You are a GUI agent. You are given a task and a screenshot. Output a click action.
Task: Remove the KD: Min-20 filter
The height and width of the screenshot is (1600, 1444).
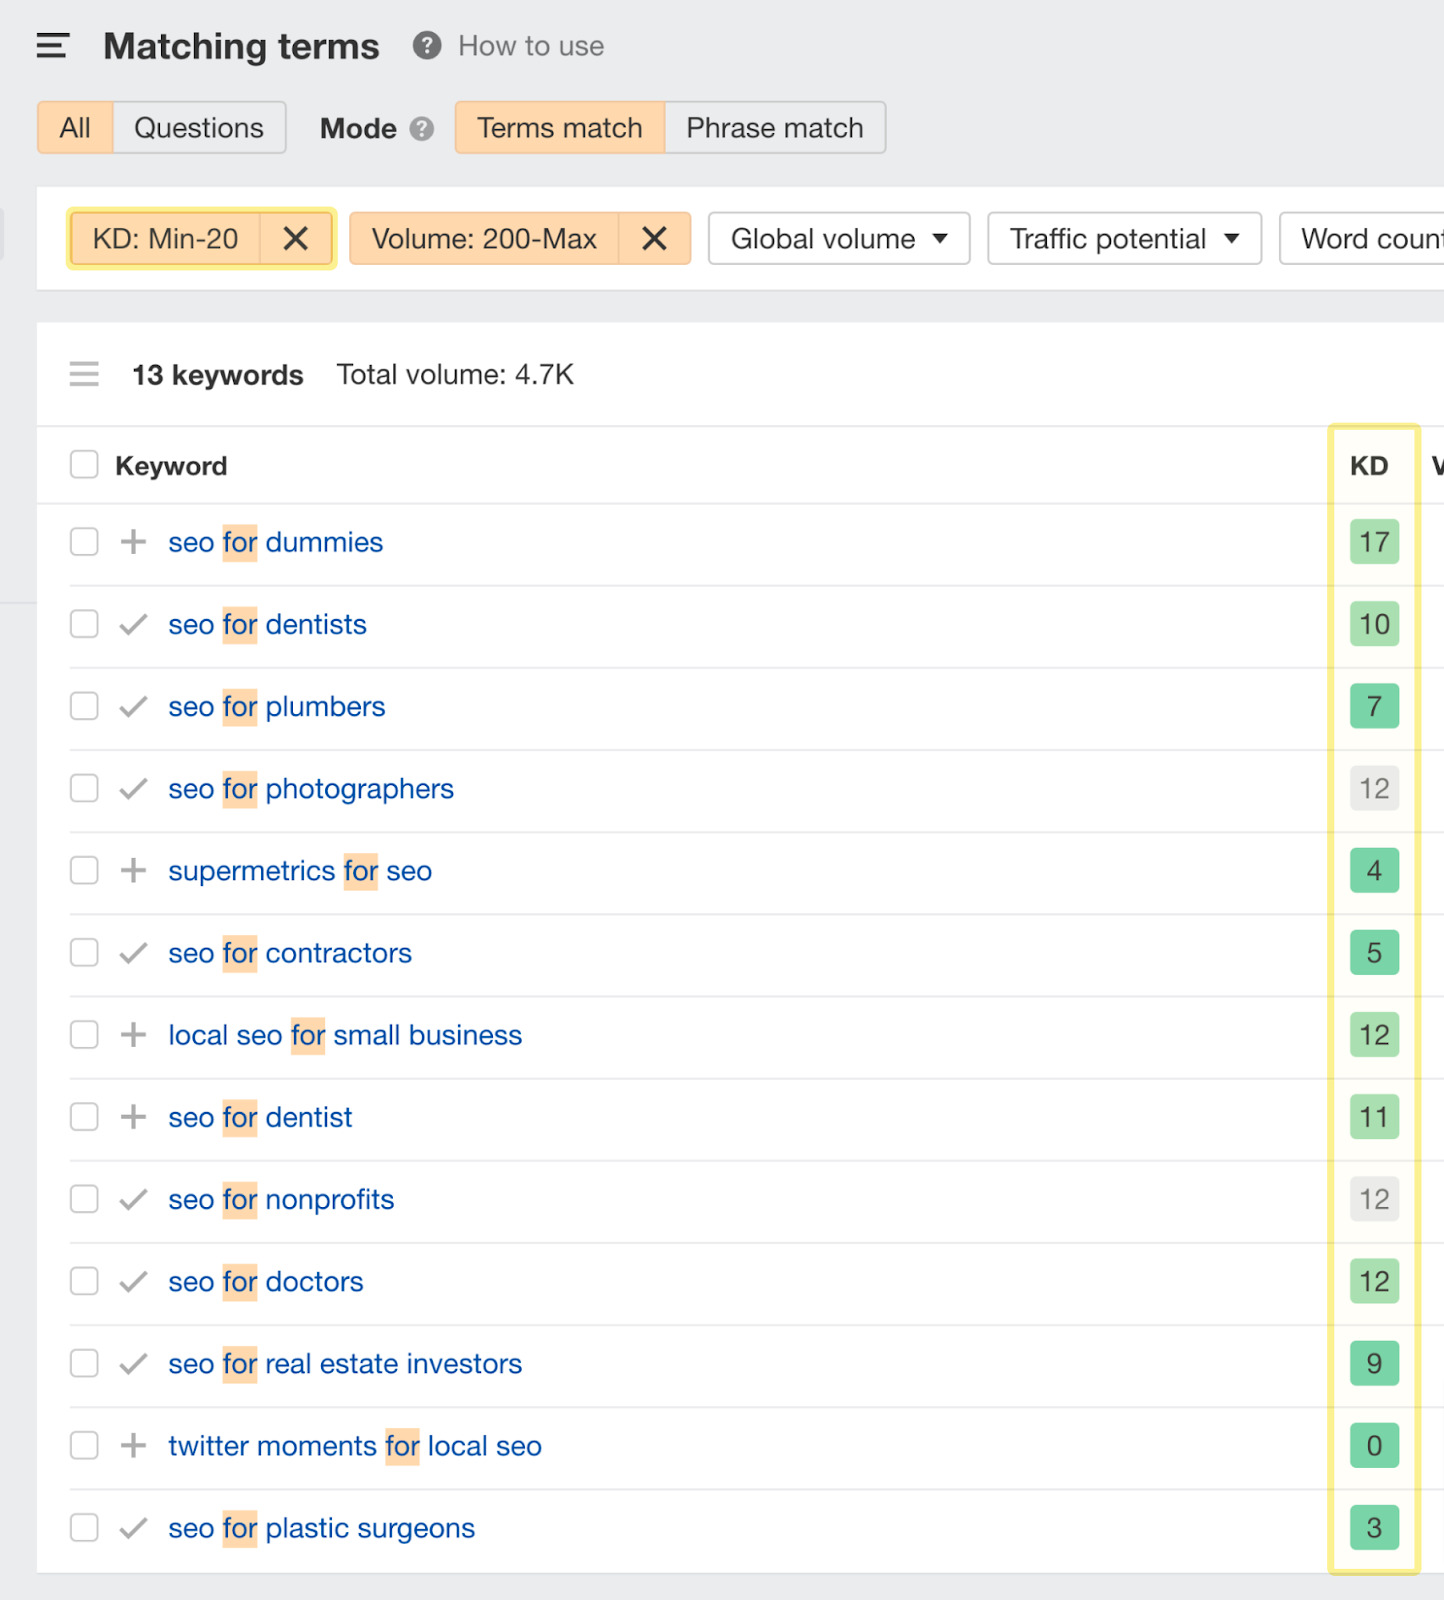click(x=295, y=239)
